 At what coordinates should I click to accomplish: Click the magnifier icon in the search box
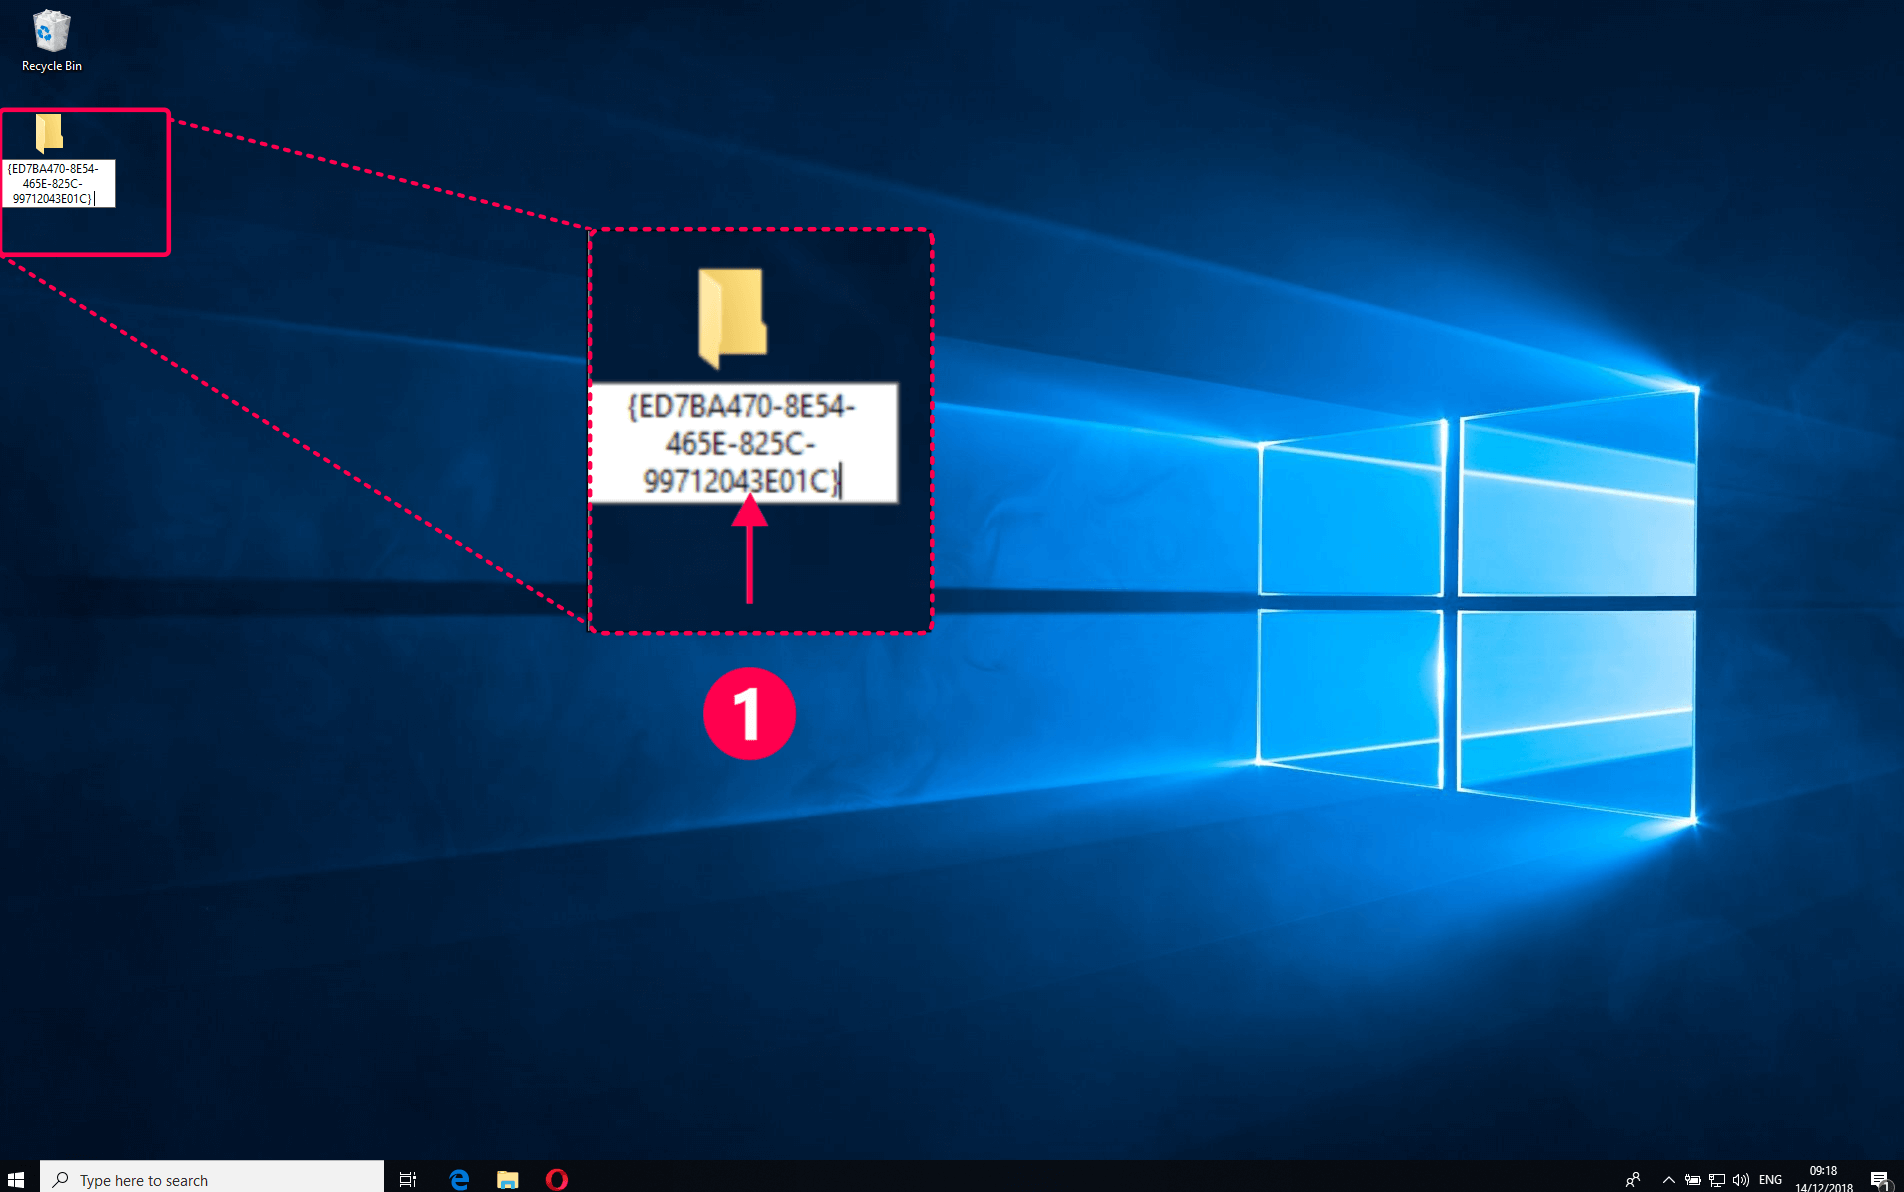[61, 1180]
